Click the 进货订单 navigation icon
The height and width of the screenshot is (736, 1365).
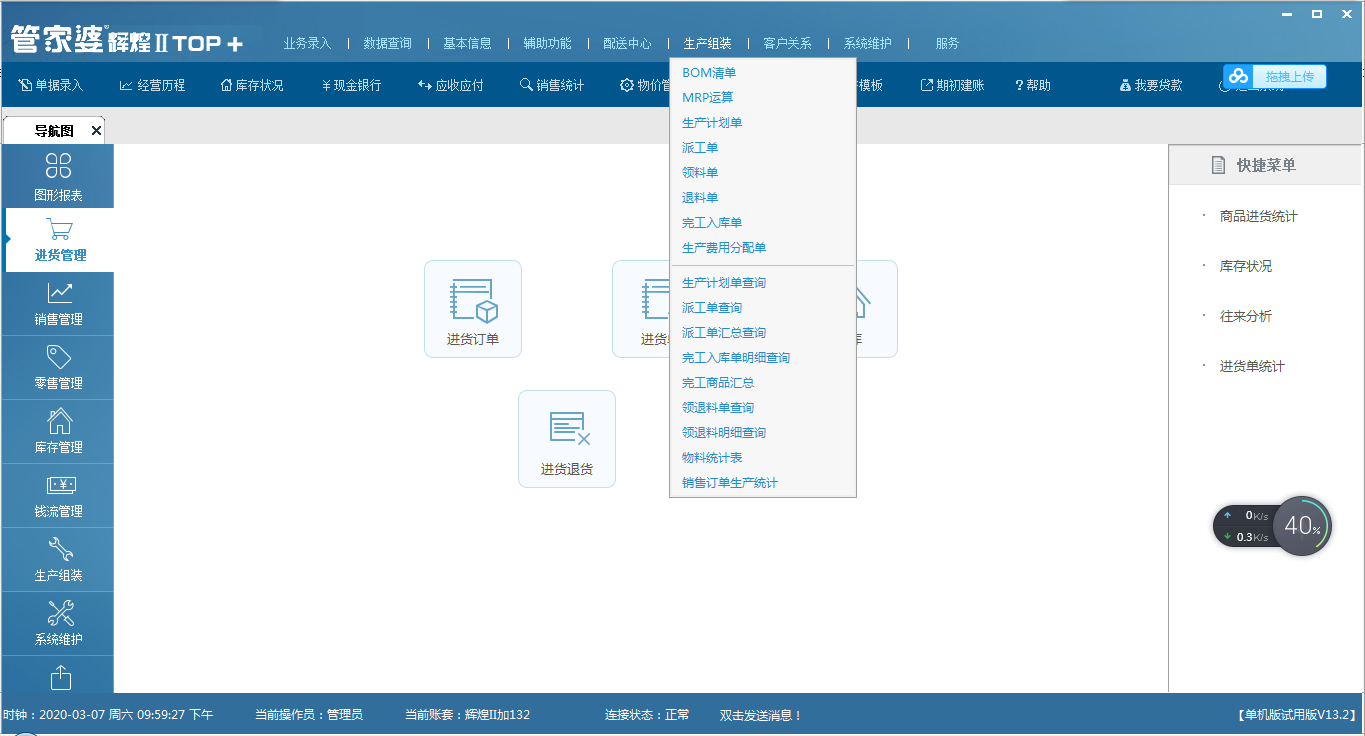click(x=473, y=309)
